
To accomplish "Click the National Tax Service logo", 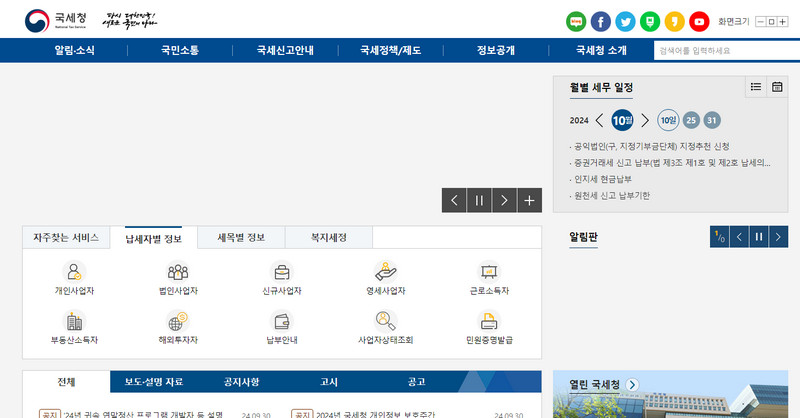I will pos(56,21).
